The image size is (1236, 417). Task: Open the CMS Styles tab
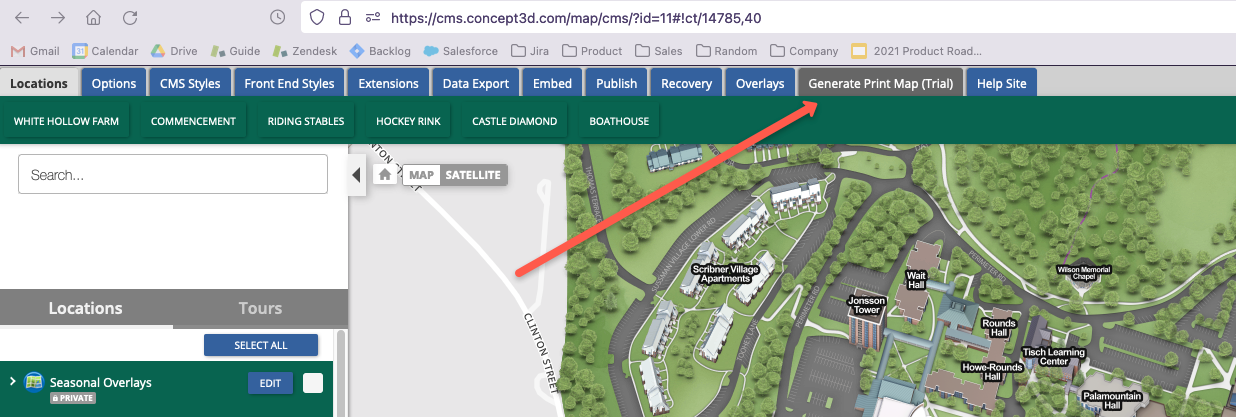[x=191, y=83]
